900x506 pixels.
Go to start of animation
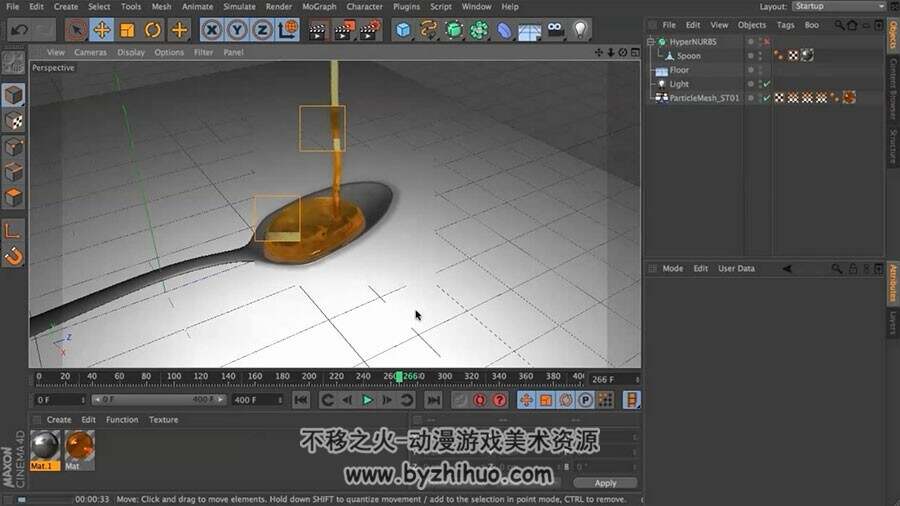point(301,400)
